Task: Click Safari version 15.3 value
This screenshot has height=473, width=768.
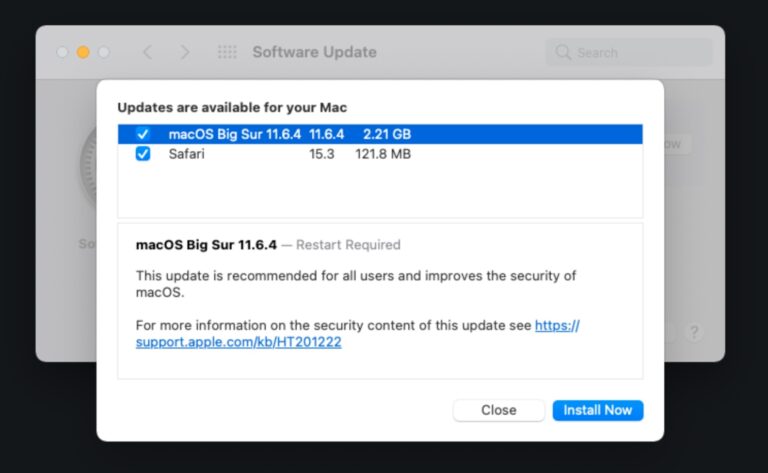Action: pyautogui.click(x=322, y=154)
